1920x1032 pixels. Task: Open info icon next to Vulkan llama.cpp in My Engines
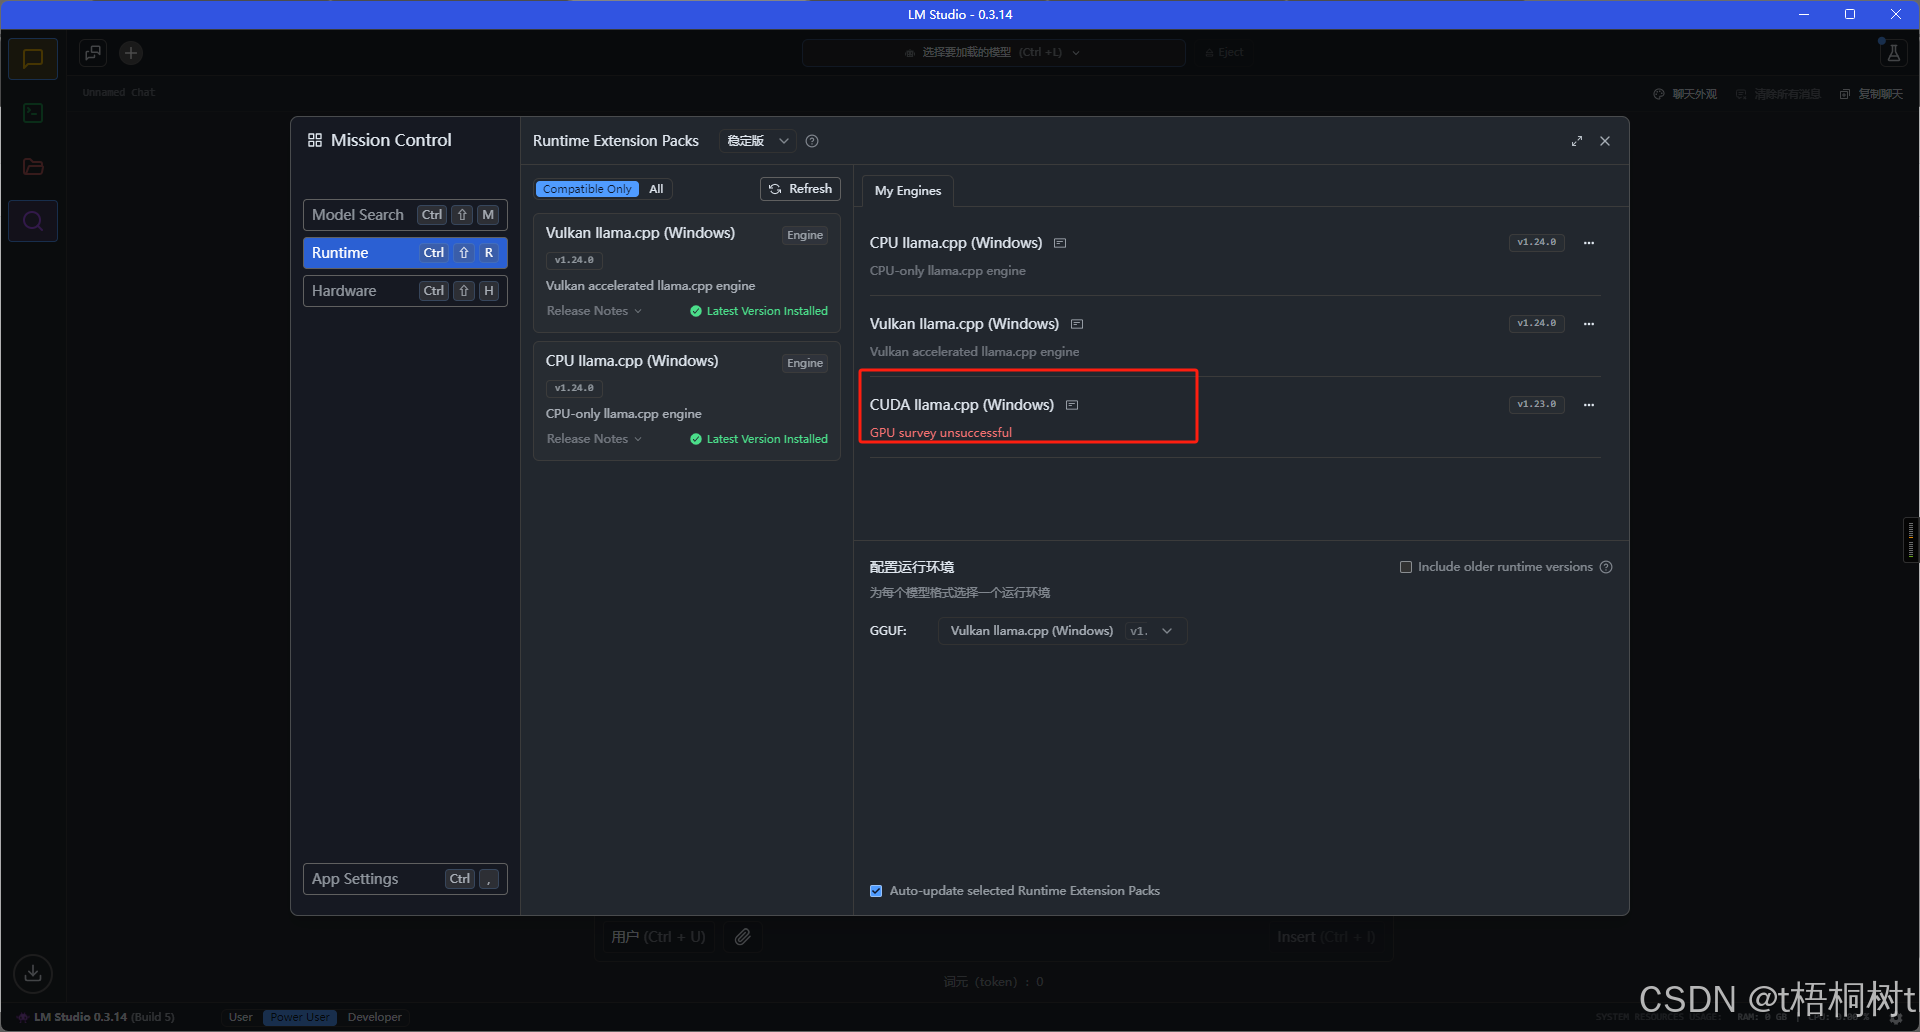(1077, 324)
